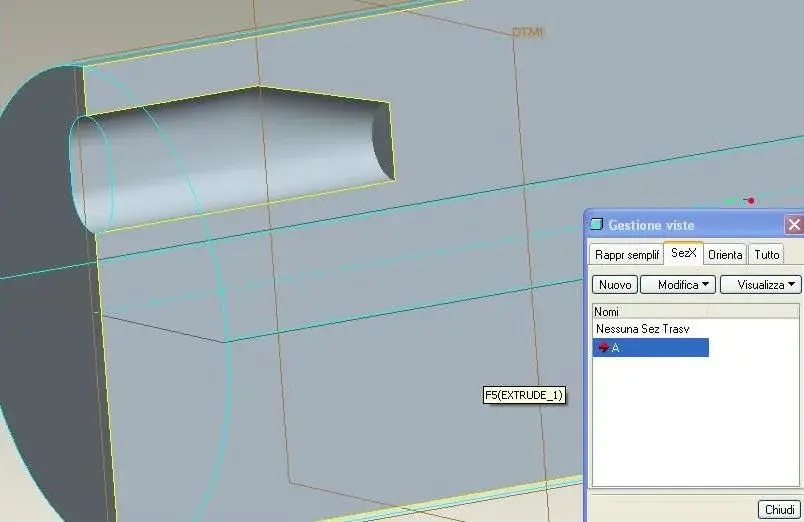Click the F5(EXTRUDE_1) feature label
Screen dimensions: 804x522
tap(524, 395)
